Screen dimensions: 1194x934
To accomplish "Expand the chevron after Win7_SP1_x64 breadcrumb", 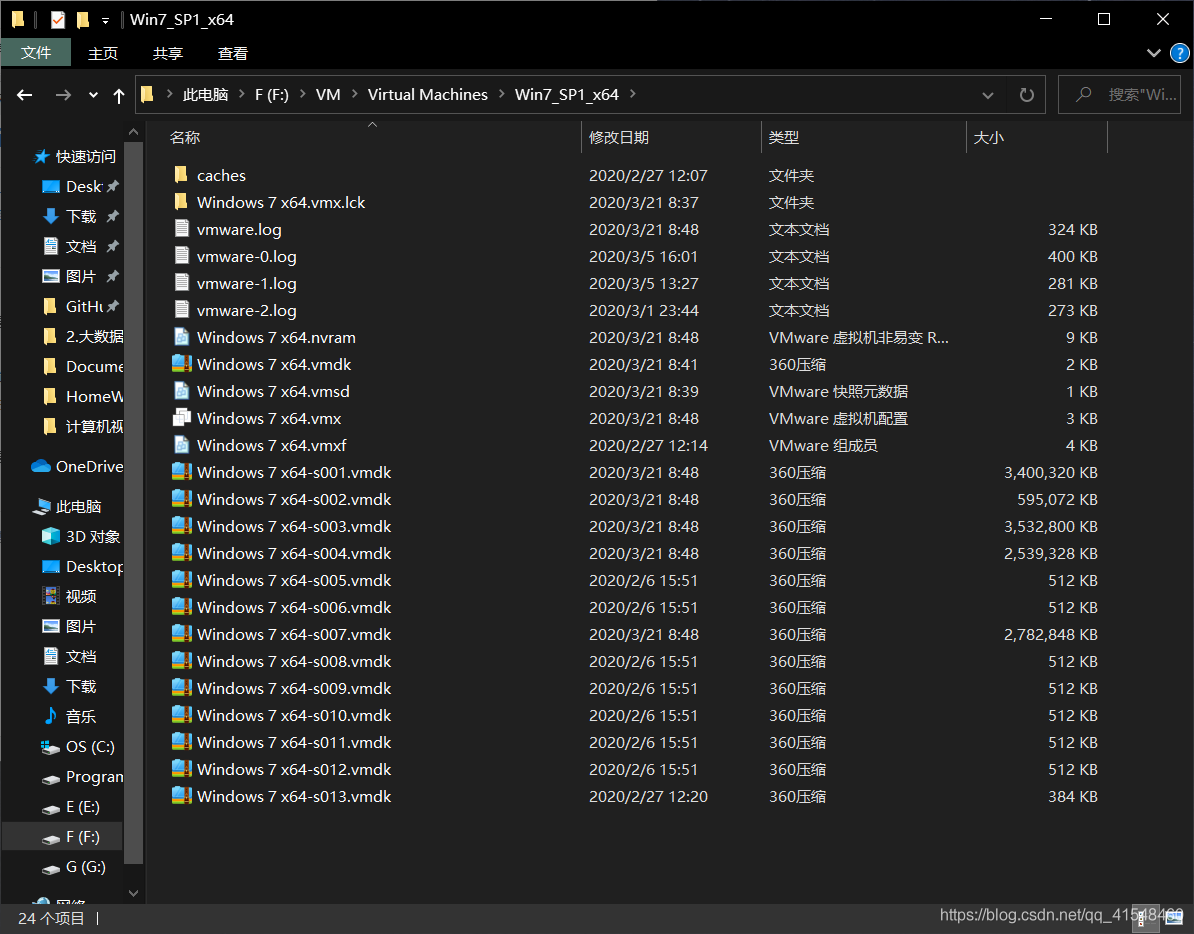I will pyautogui.click(x=633, y=94).
